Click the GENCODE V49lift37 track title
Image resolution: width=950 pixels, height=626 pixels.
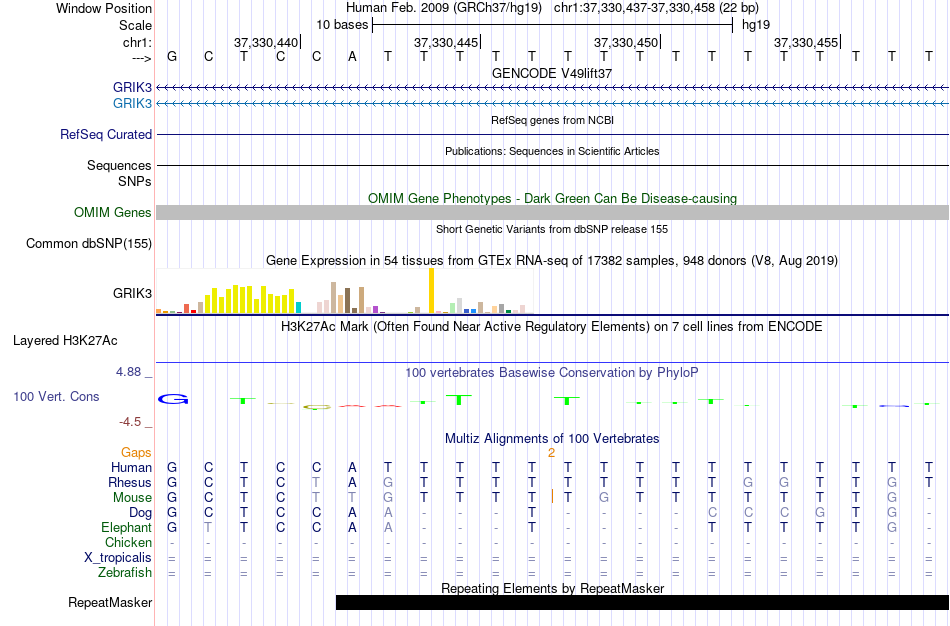(x=552, y=73)
